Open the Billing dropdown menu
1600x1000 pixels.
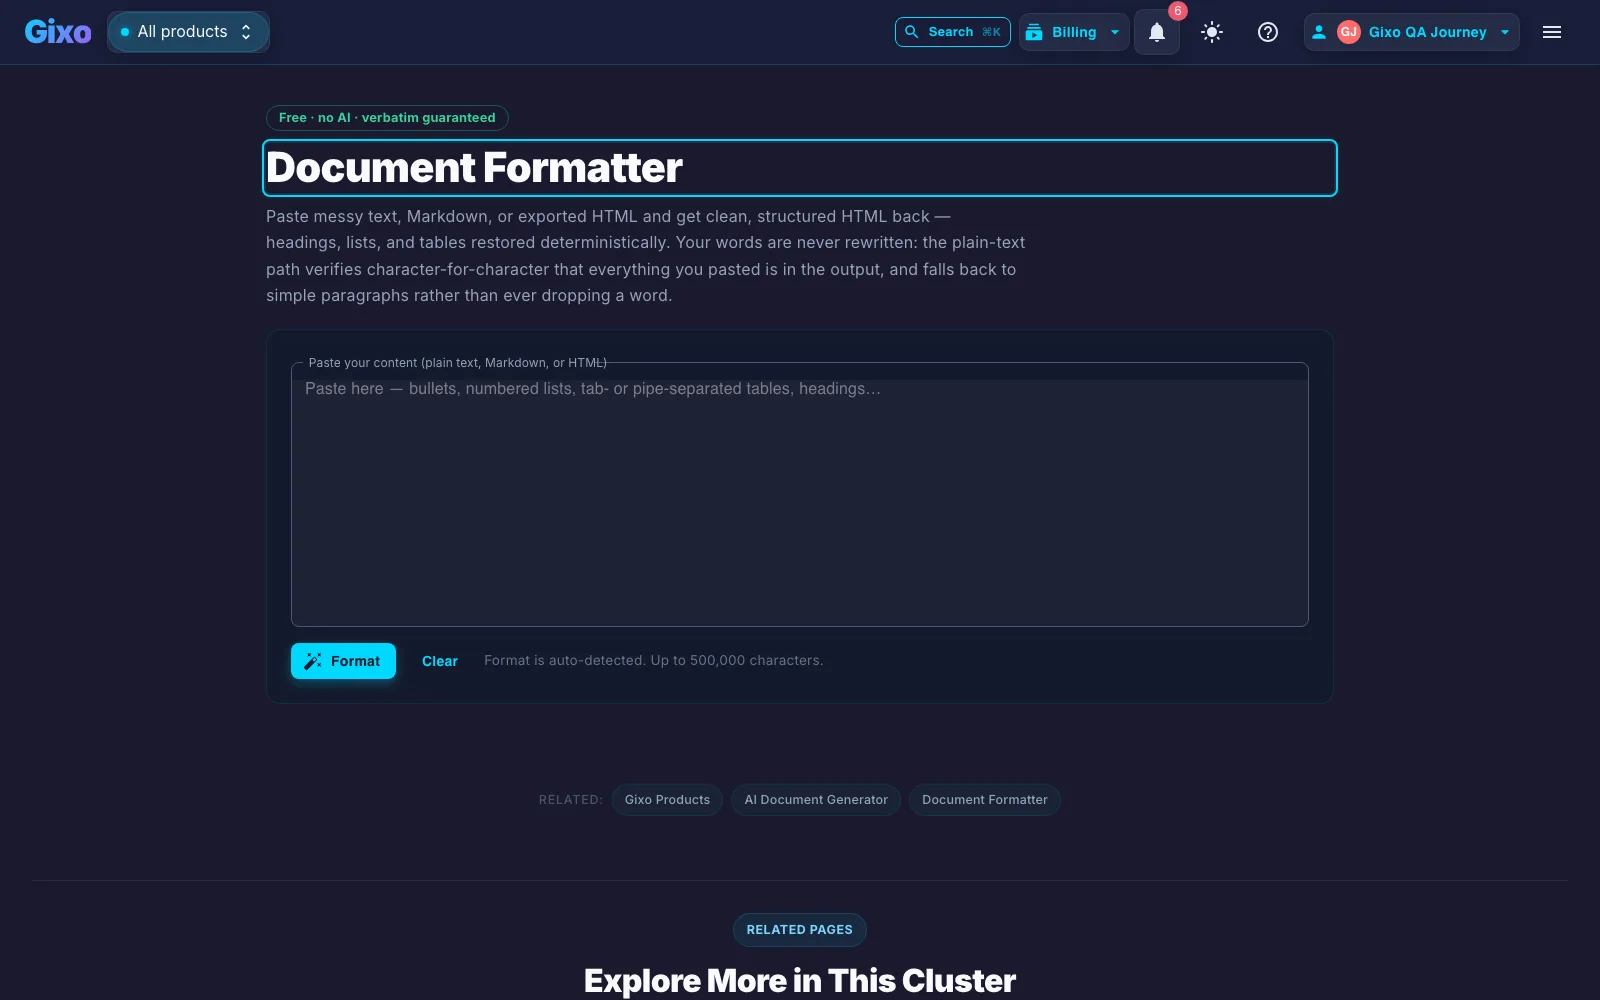coord(1074,32)
